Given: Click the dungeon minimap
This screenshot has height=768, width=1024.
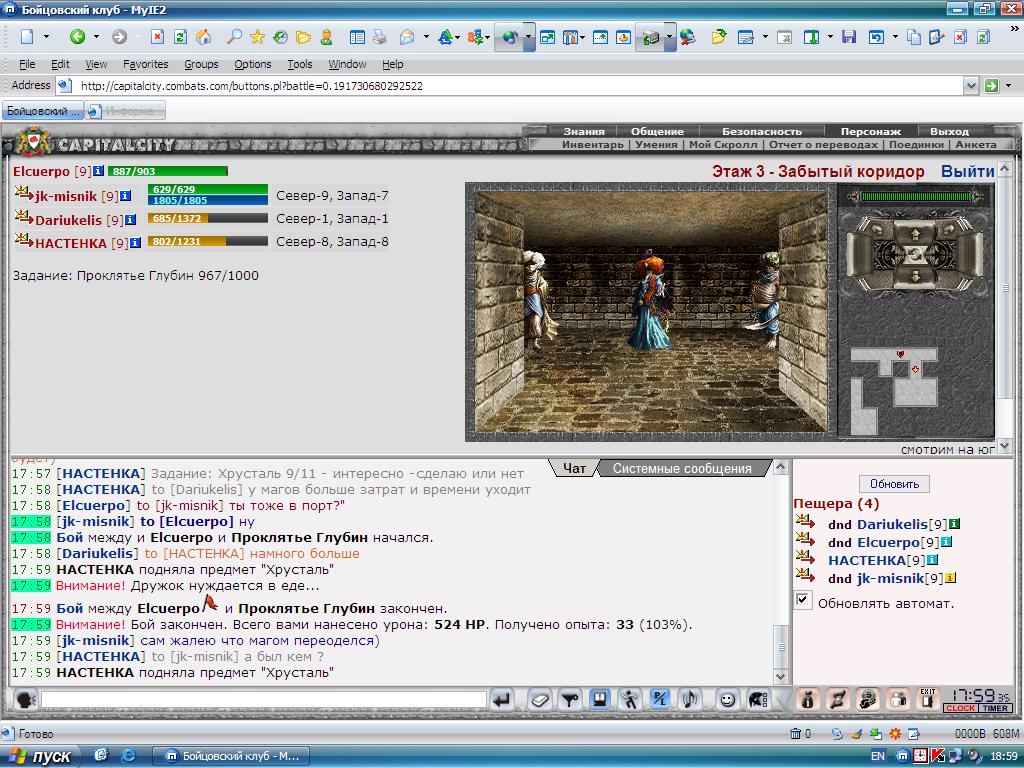Looking at the screenshot, I should [x=895, y=389].
